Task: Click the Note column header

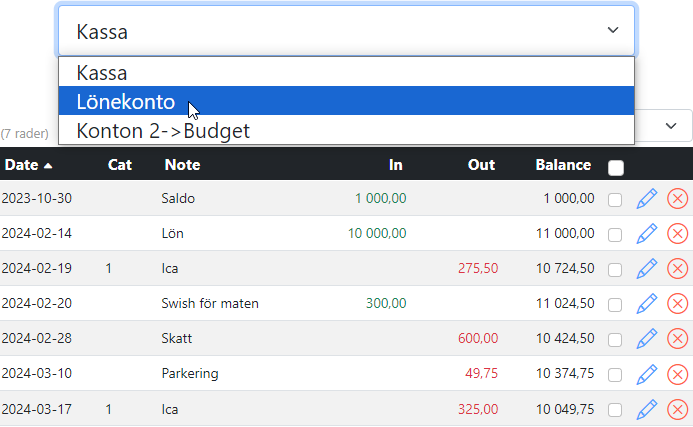Action: (x=182, y=165)
